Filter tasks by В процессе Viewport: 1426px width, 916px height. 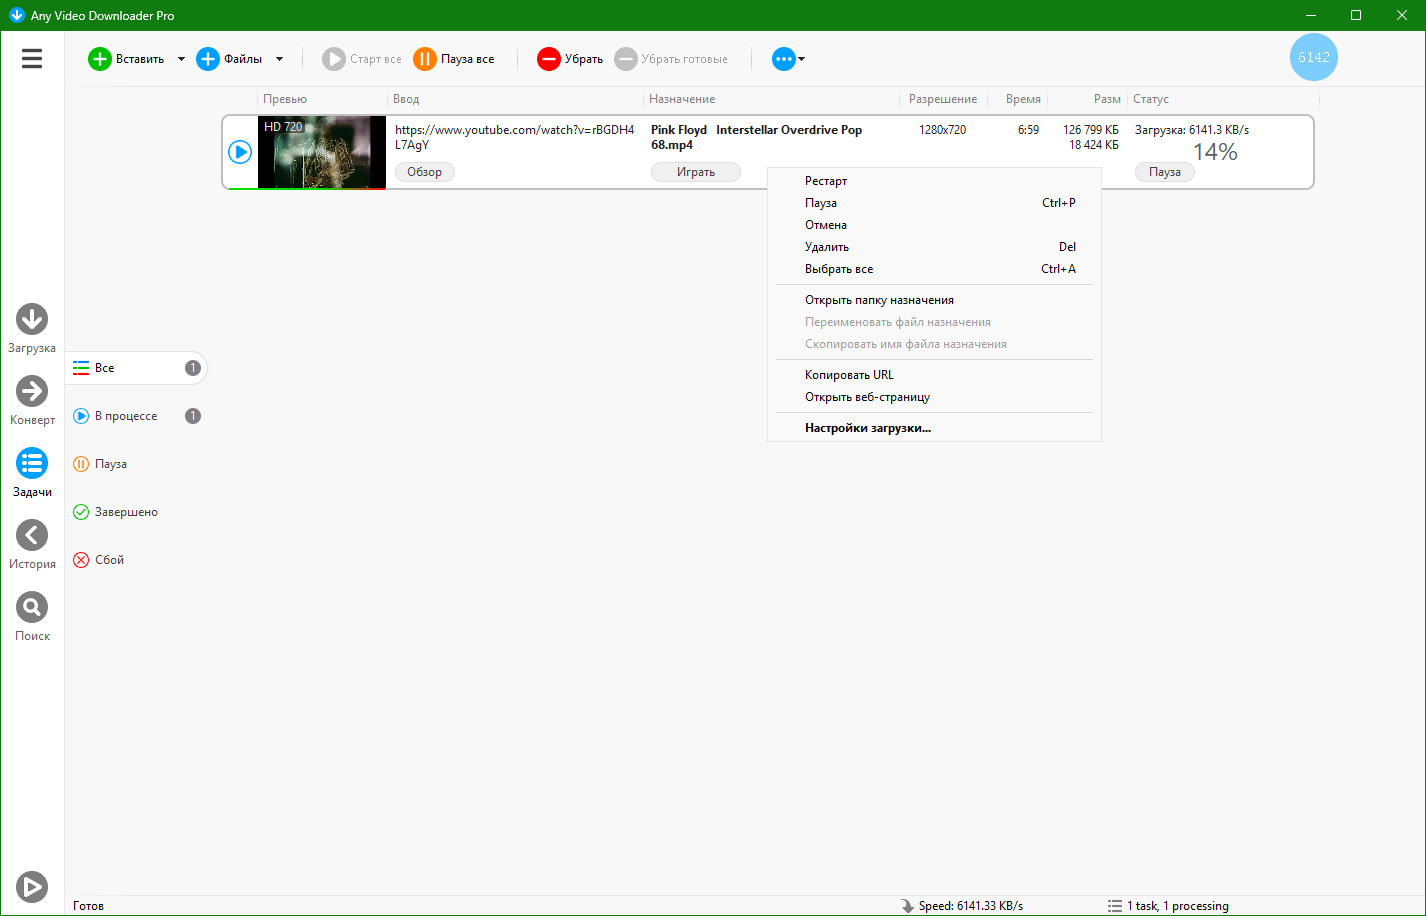(126, 416)
